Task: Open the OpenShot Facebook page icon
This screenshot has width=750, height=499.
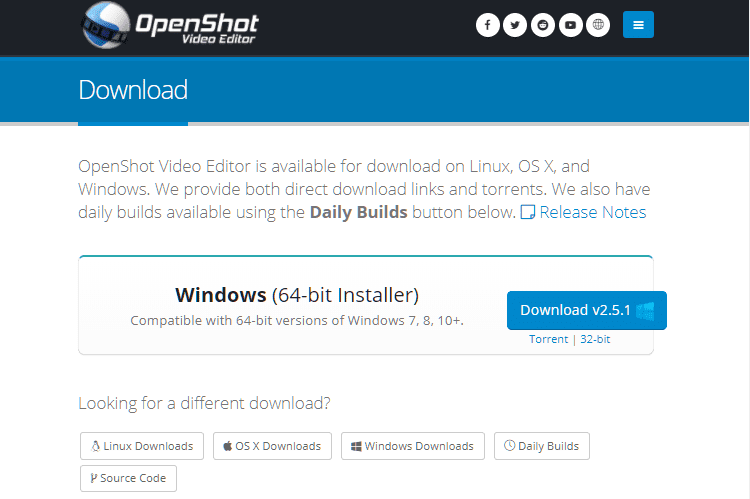Action: (x=487, y=25)
